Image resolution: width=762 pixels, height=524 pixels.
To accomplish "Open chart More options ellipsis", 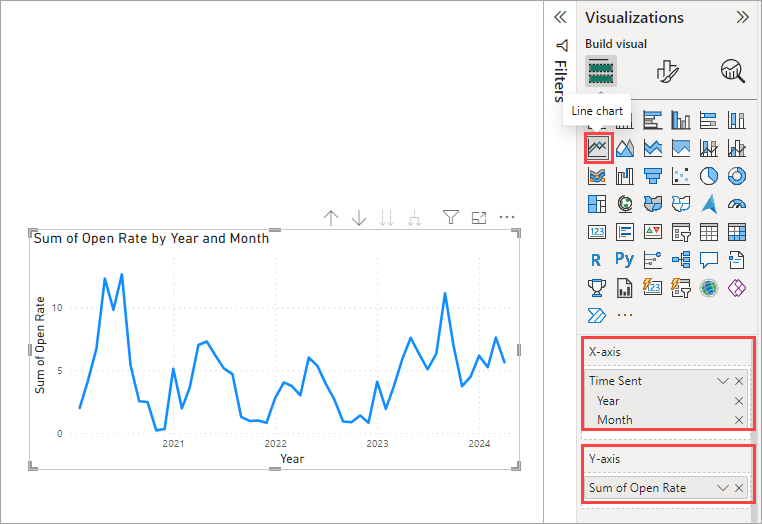I will [x=507, y=217].
